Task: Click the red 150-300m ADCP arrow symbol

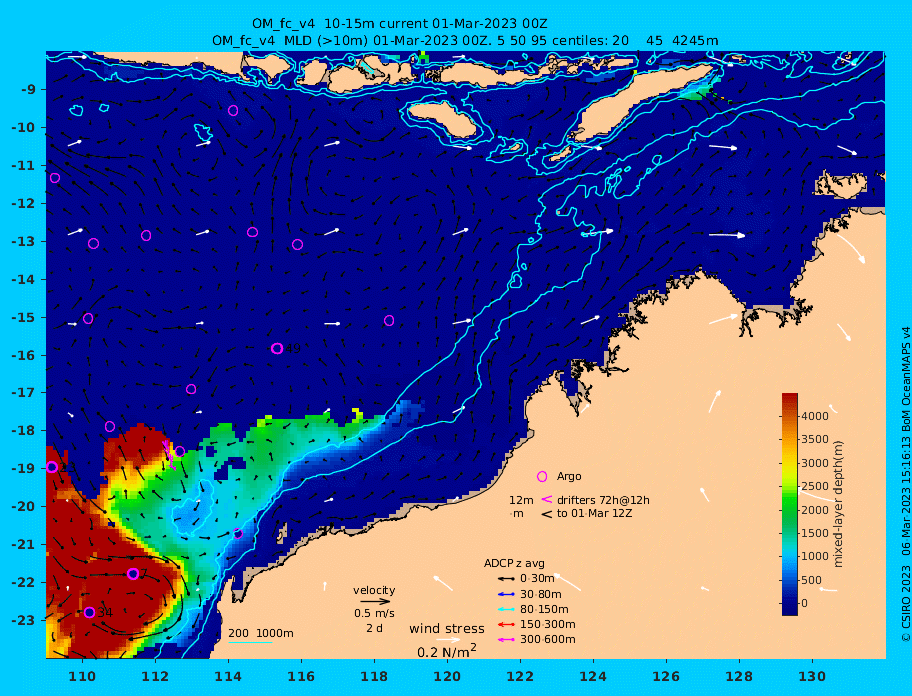Action: coord(506,624)
